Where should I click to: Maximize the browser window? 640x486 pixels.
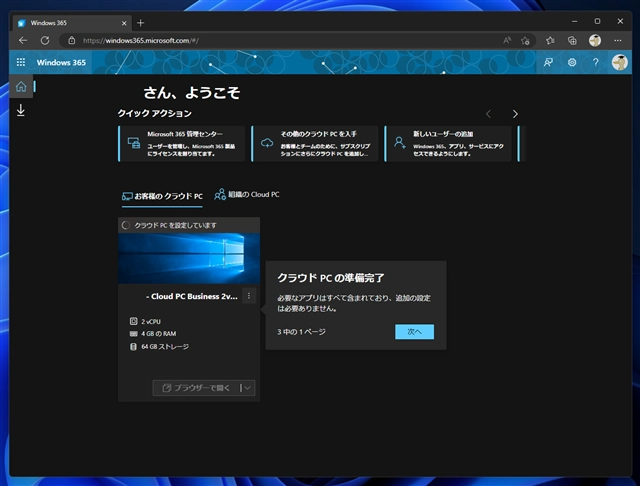597,21
